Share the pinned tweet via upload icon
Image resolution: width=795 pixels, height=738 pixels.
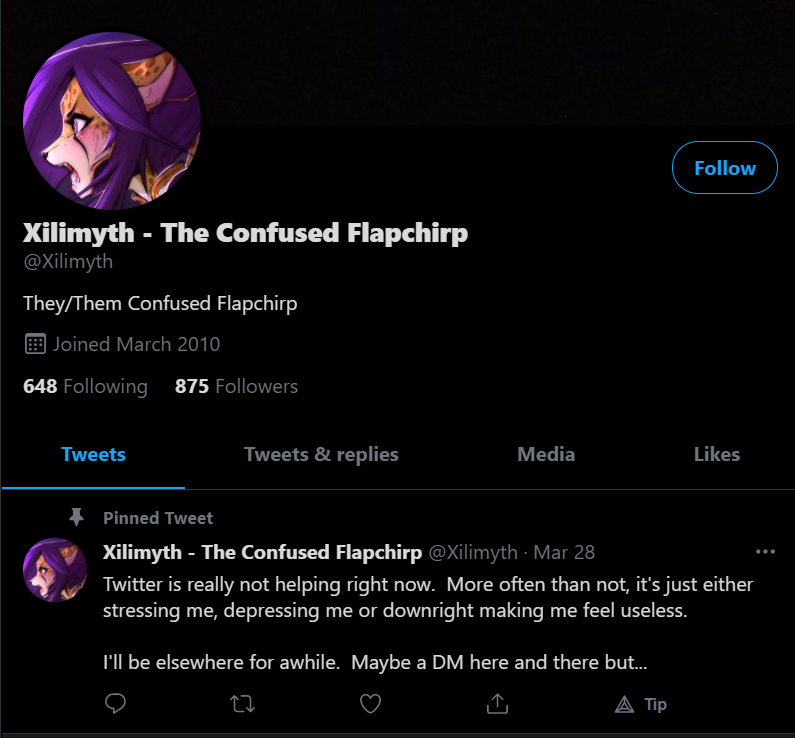[497, 704]
